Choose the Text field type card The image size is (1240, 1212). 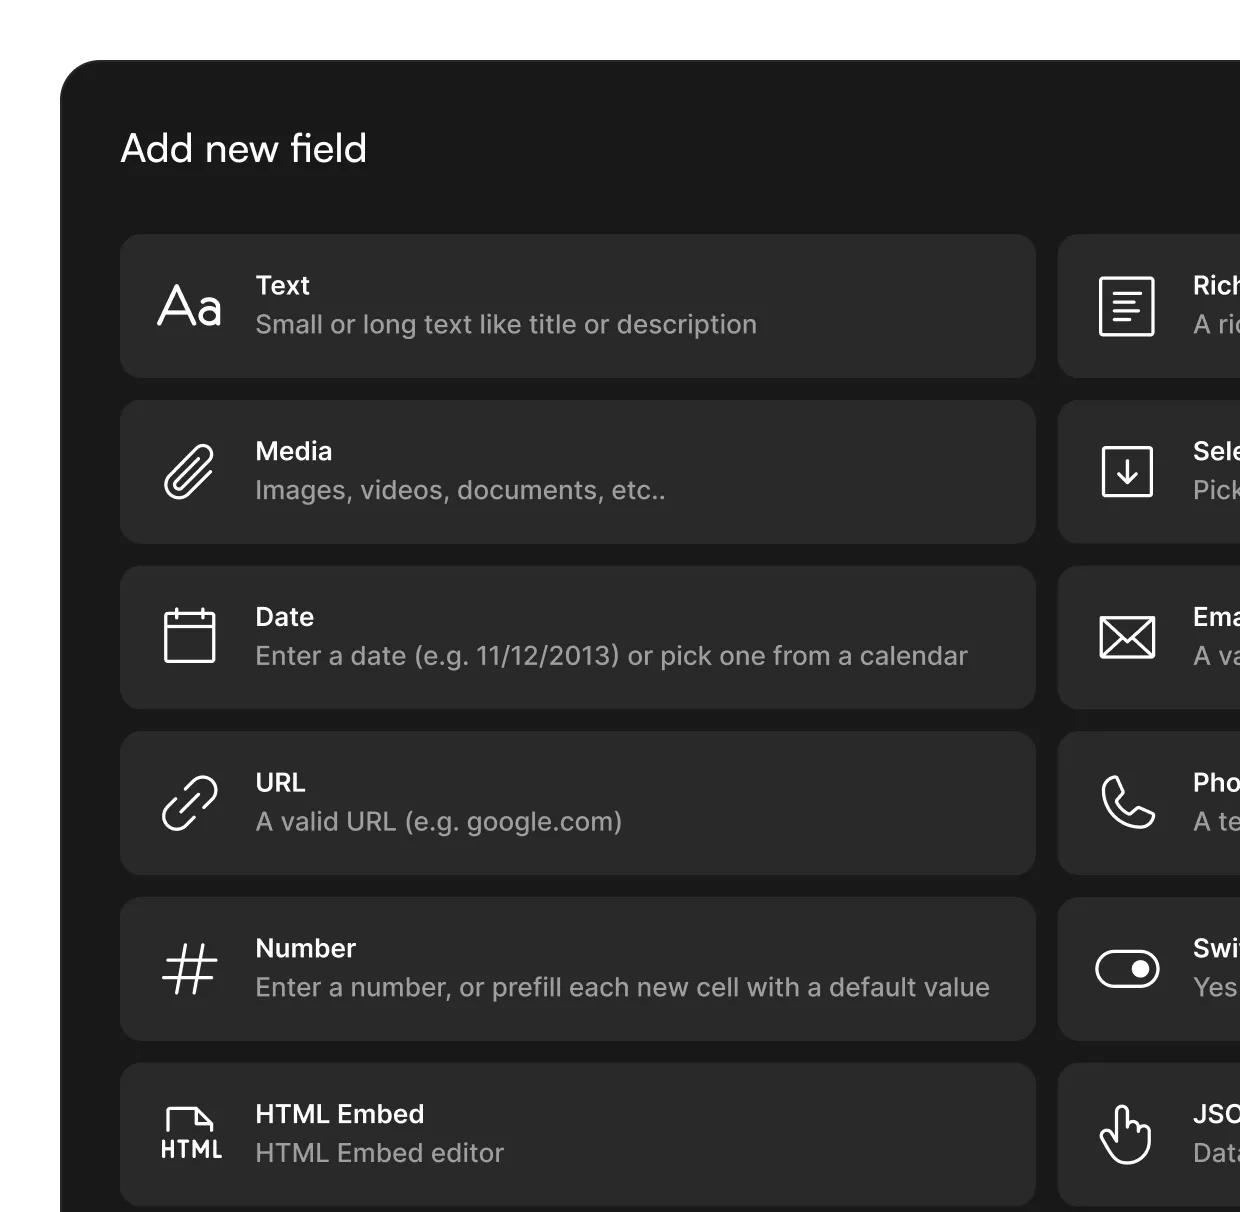coord(578,306)
